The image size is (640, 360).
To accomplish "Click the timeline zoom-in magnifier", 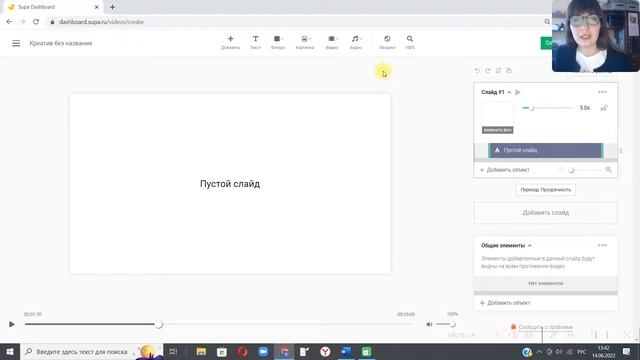I will click(608, 170).
